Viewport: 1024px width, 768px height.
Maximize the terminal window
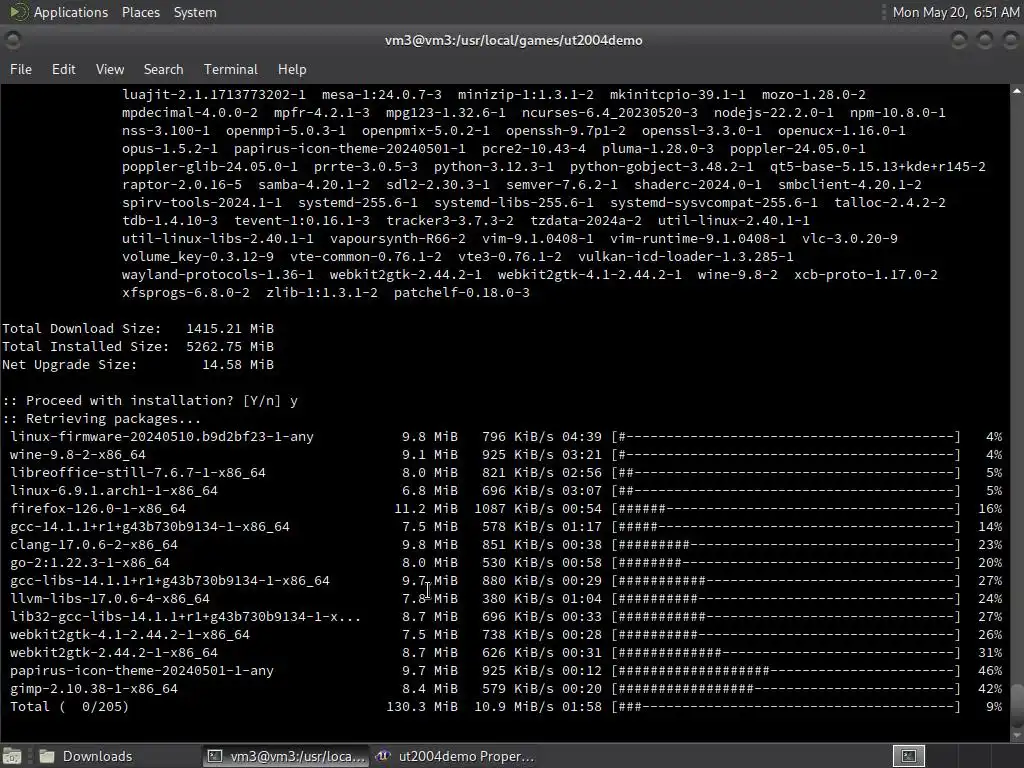point(985,40)
